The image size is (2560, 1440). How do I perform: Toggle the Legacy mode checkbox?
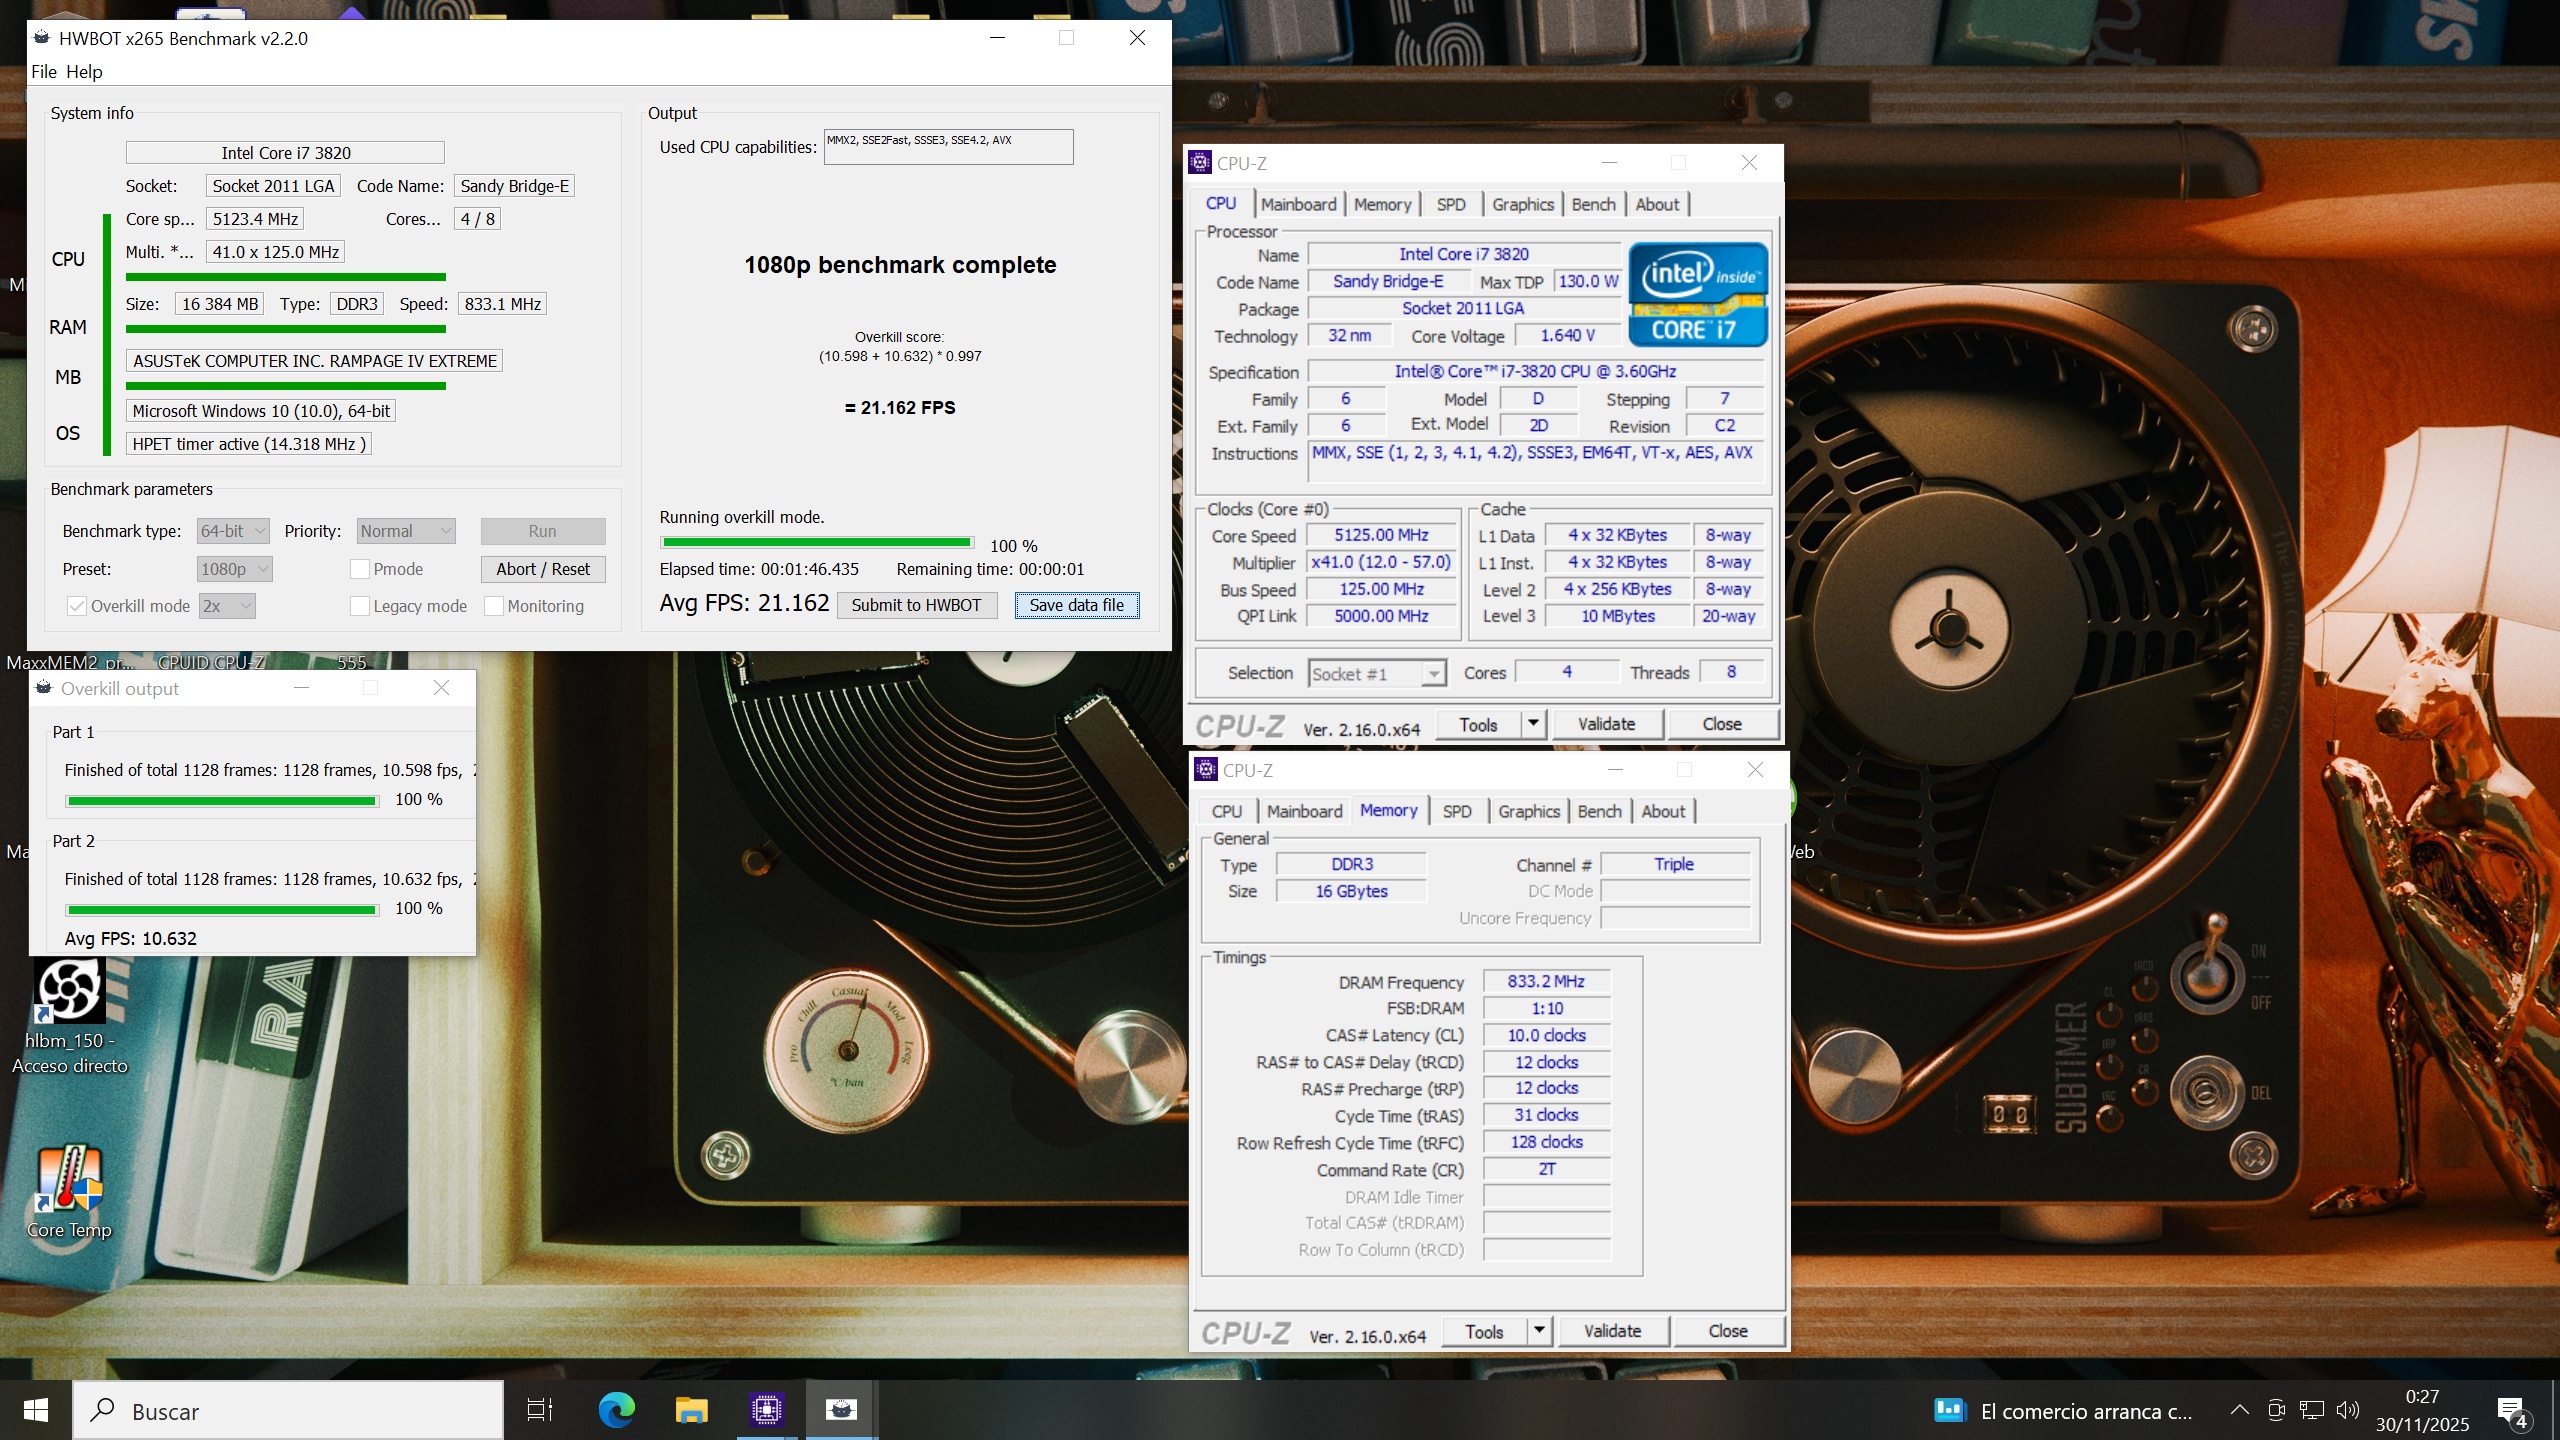click(x=360, y=606)
